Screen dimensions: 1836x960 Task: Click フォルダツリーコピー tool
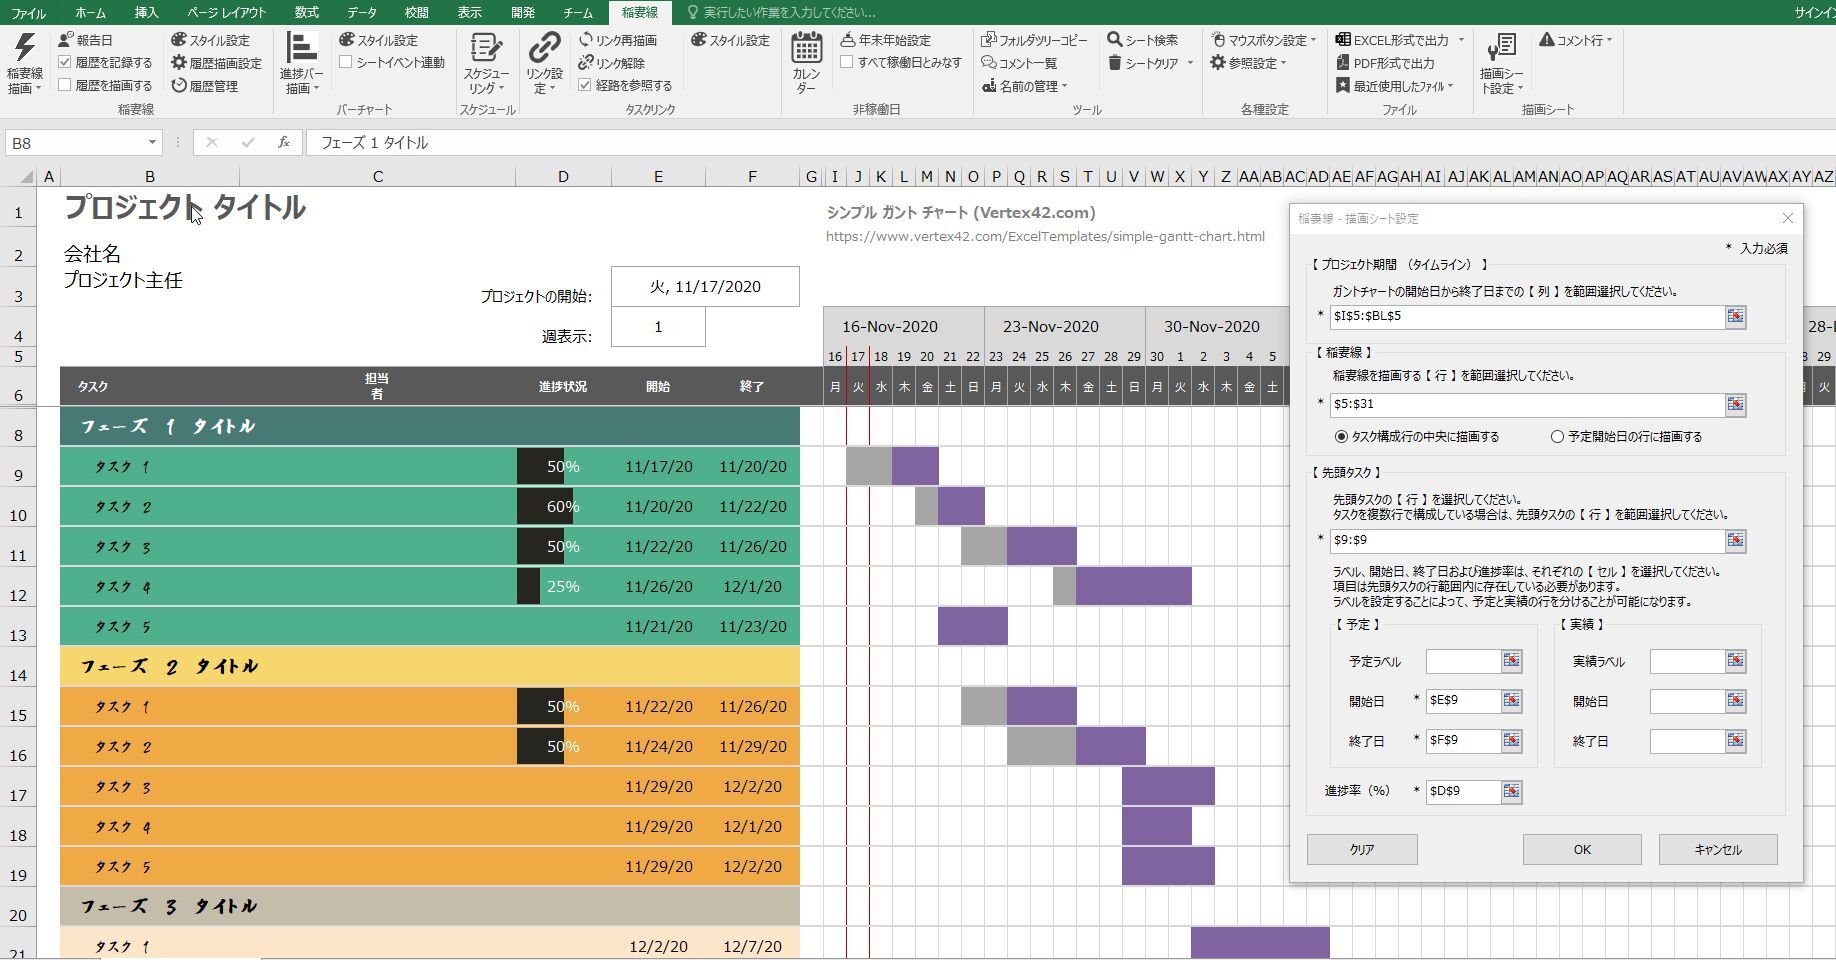1034,40
